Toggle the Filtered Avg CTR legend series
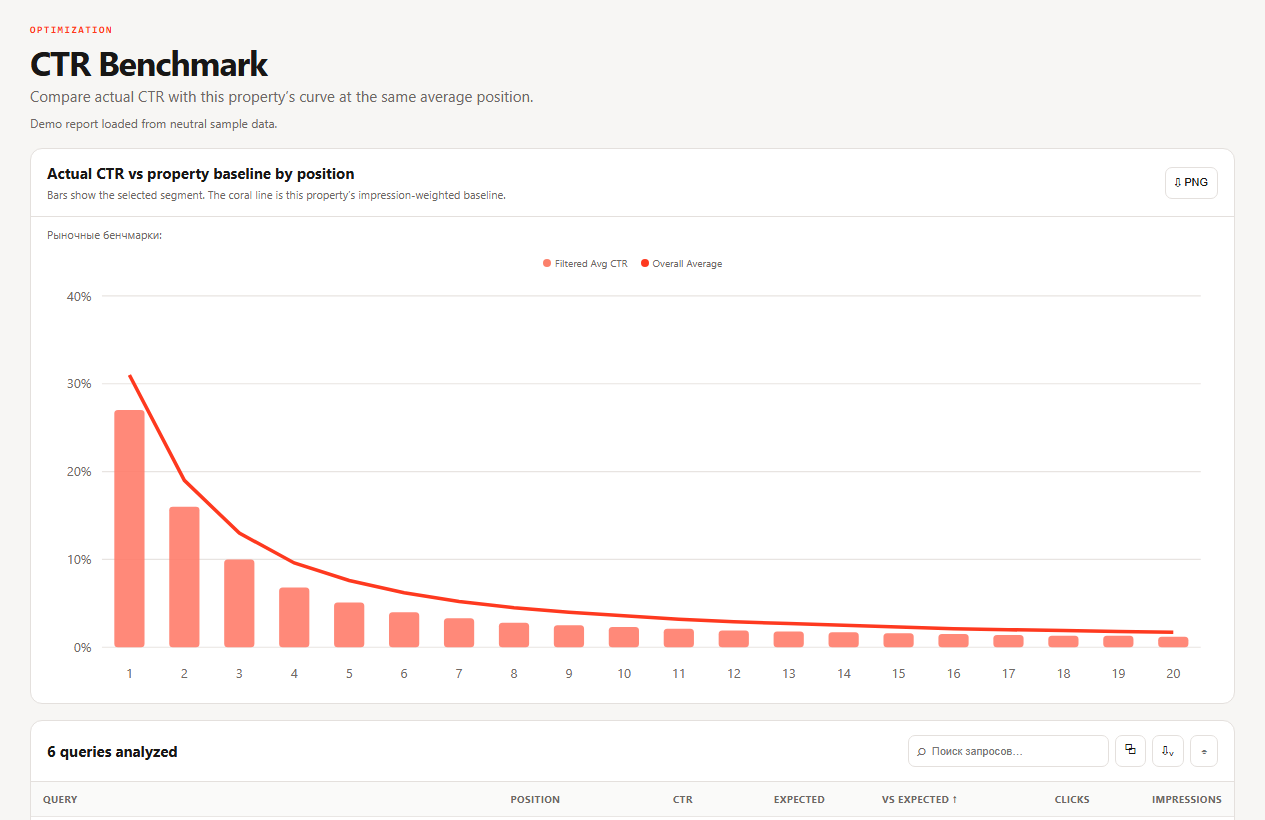This screenshot has width=1265, height=820. point(585,264)
